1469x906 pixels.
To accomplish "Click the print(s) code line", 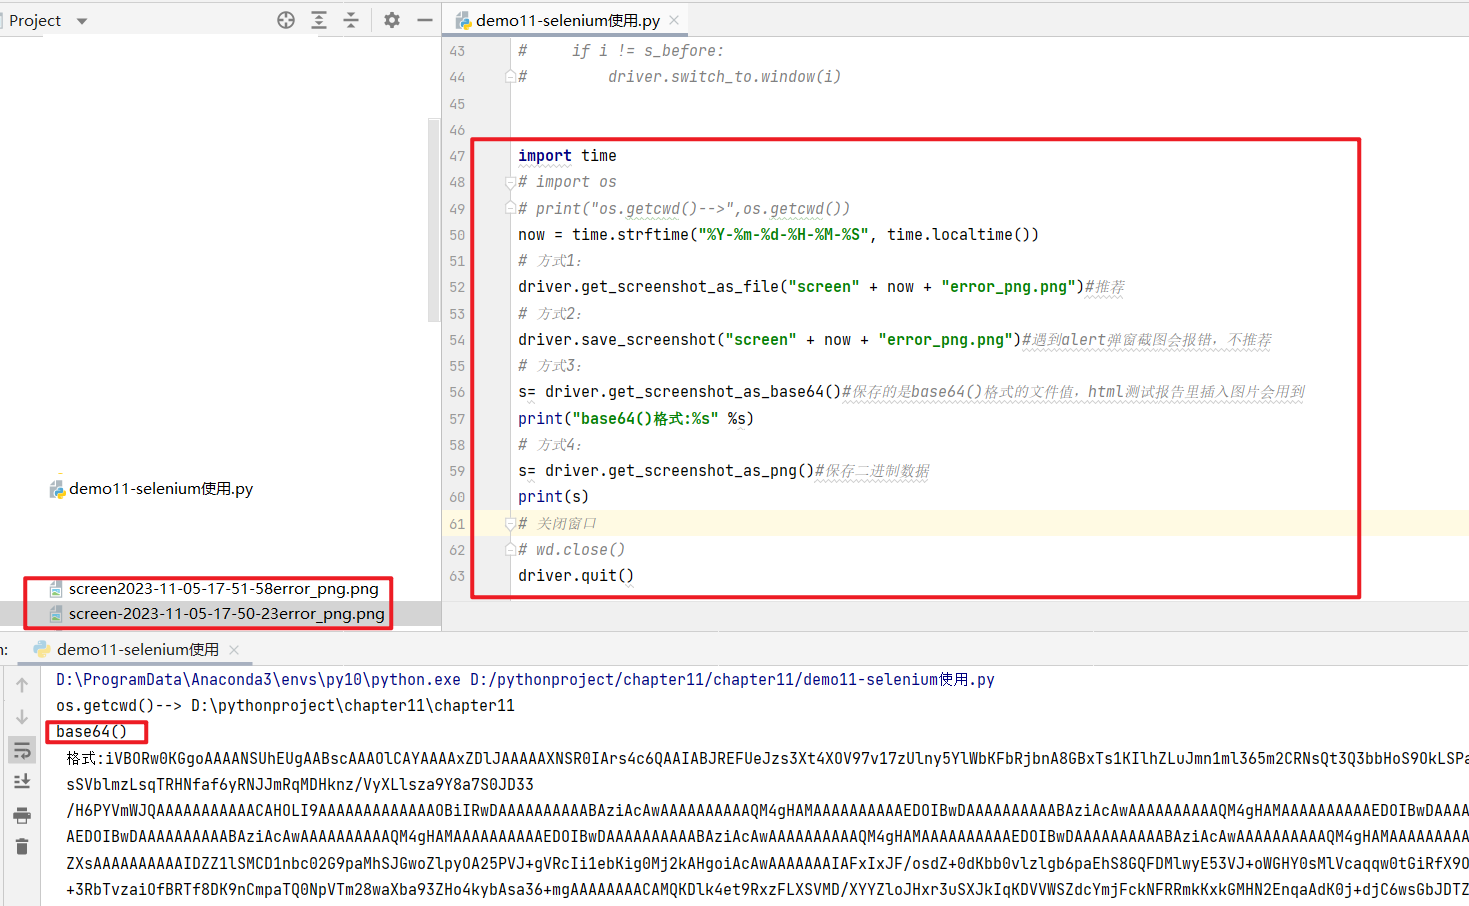I will click(x=553, y=497).
